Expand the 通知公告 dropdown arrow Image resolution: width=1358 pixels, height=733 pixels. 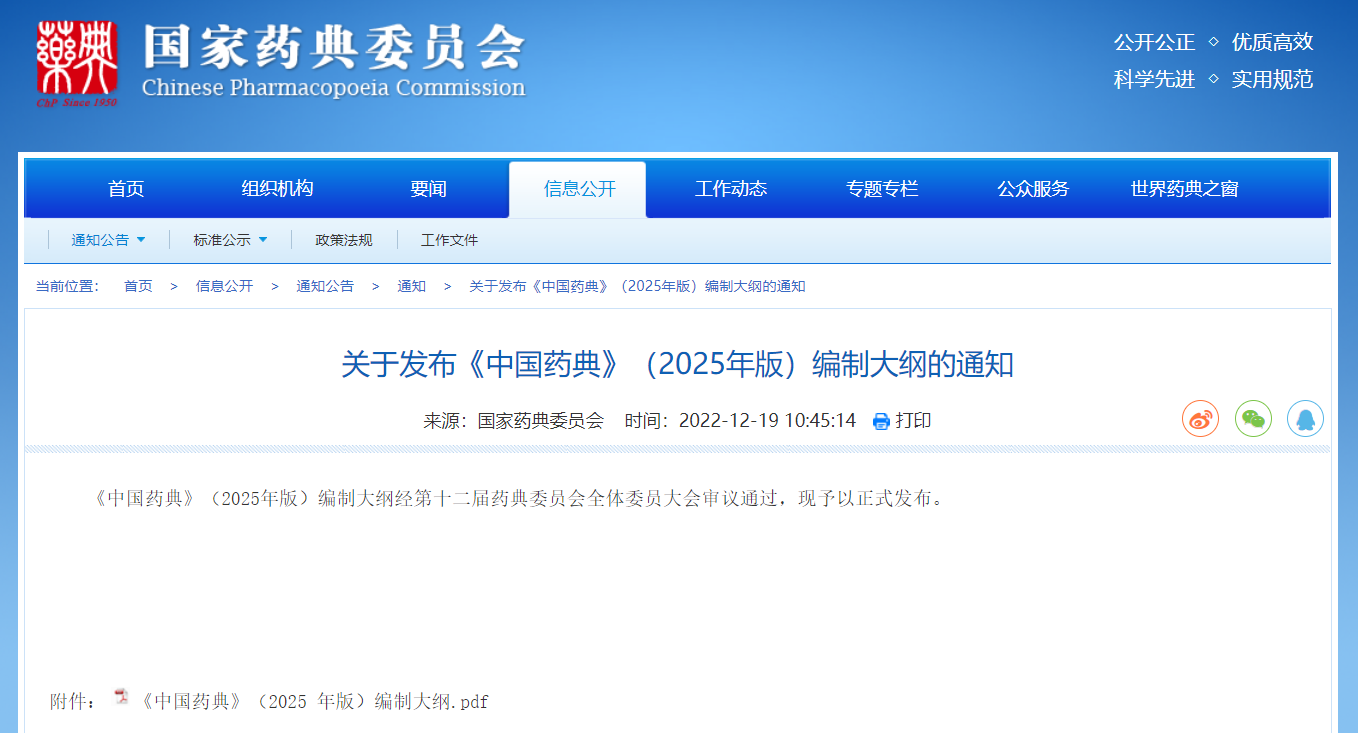coord(141,240)
